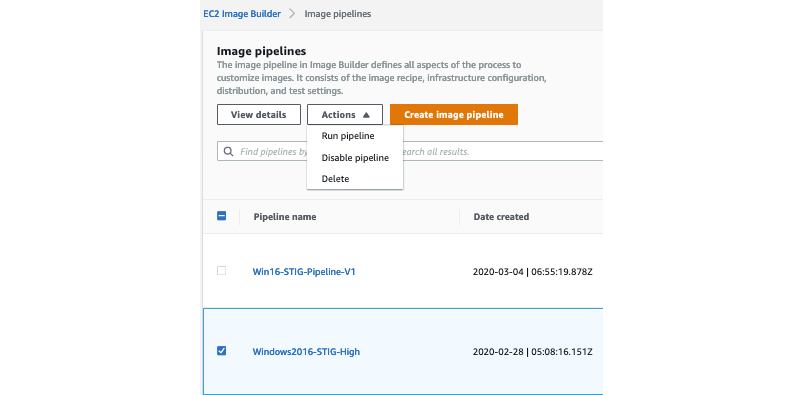
Task: Open the Win16-STIG-Pipeline-V1 pipeline link
Action: (304, 272)
